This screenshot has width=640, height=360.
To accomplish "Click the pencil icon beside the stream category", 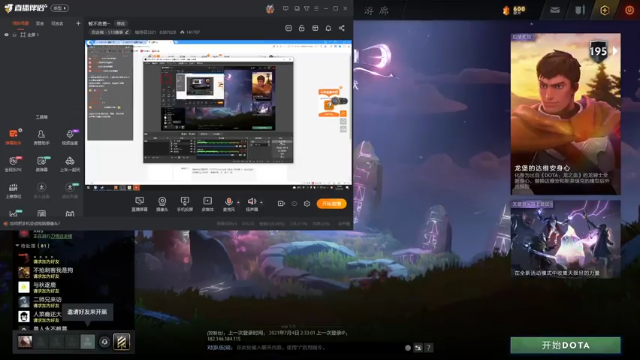I will [127, 32].
